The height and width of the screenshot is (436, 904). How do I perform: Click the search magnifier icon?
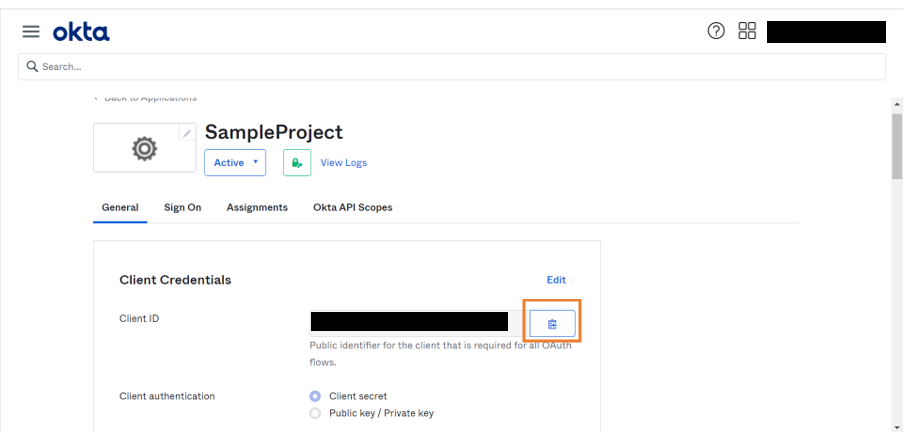tap(32, 67)
